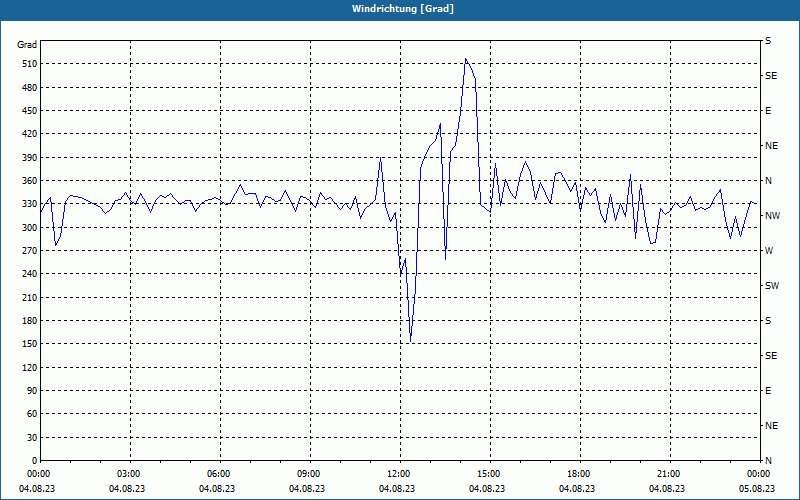Click the '21:00' time label
Viewport: 800px width, 500px height.
[x=668, y=474]
